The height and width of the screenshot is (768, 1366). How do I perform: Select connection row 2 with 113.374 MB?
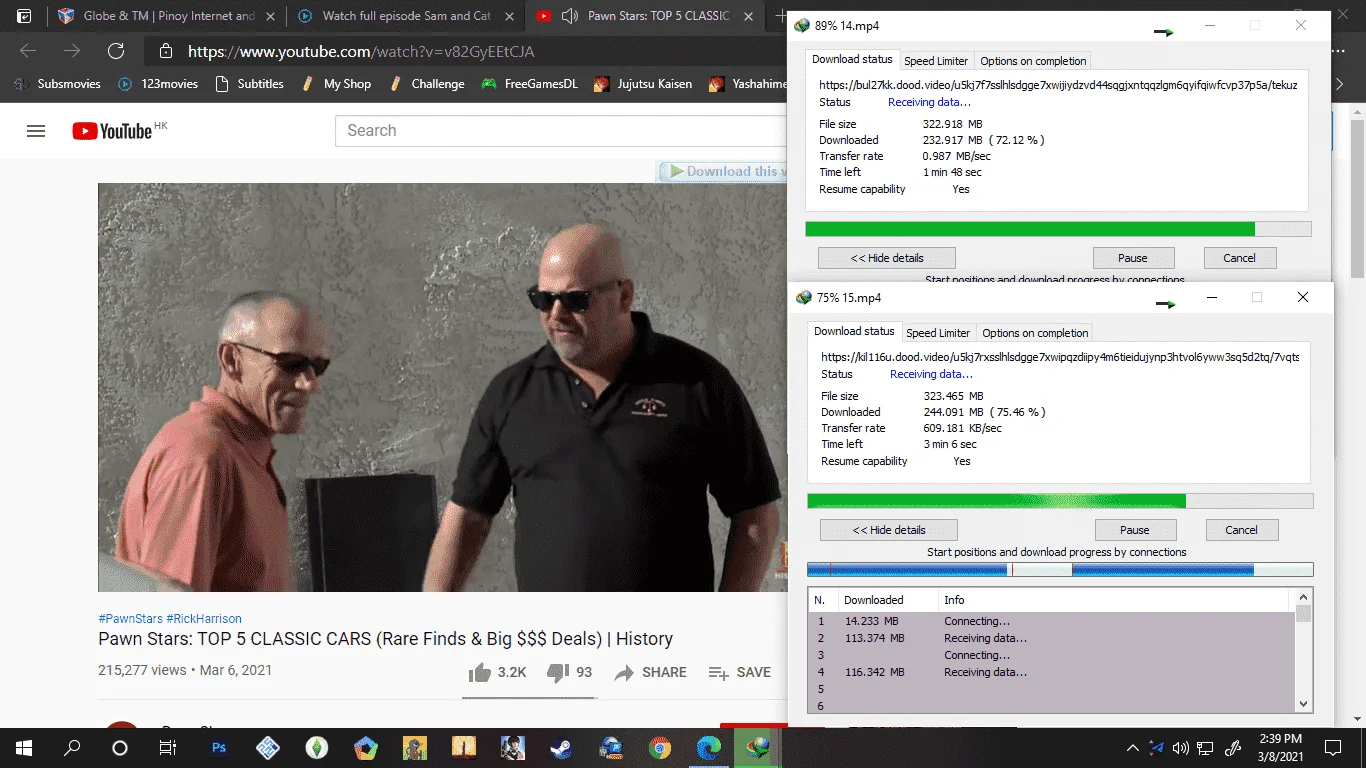click(x=1052, y=638)
